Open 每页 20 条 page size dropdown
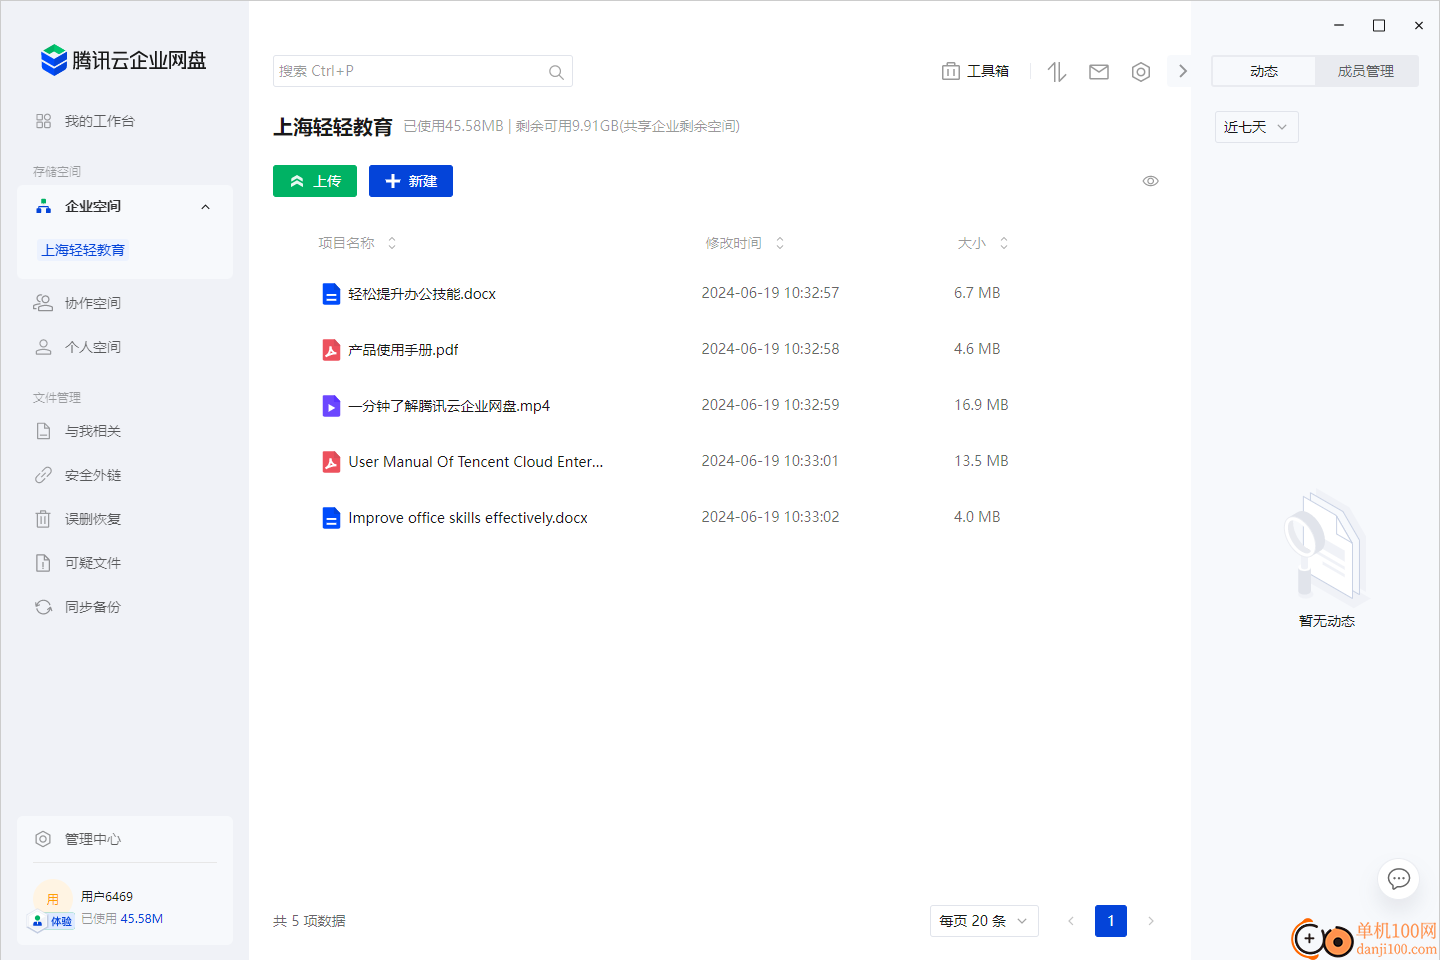The height and width of the screenshot is (960, 1440). coord(984,921)
